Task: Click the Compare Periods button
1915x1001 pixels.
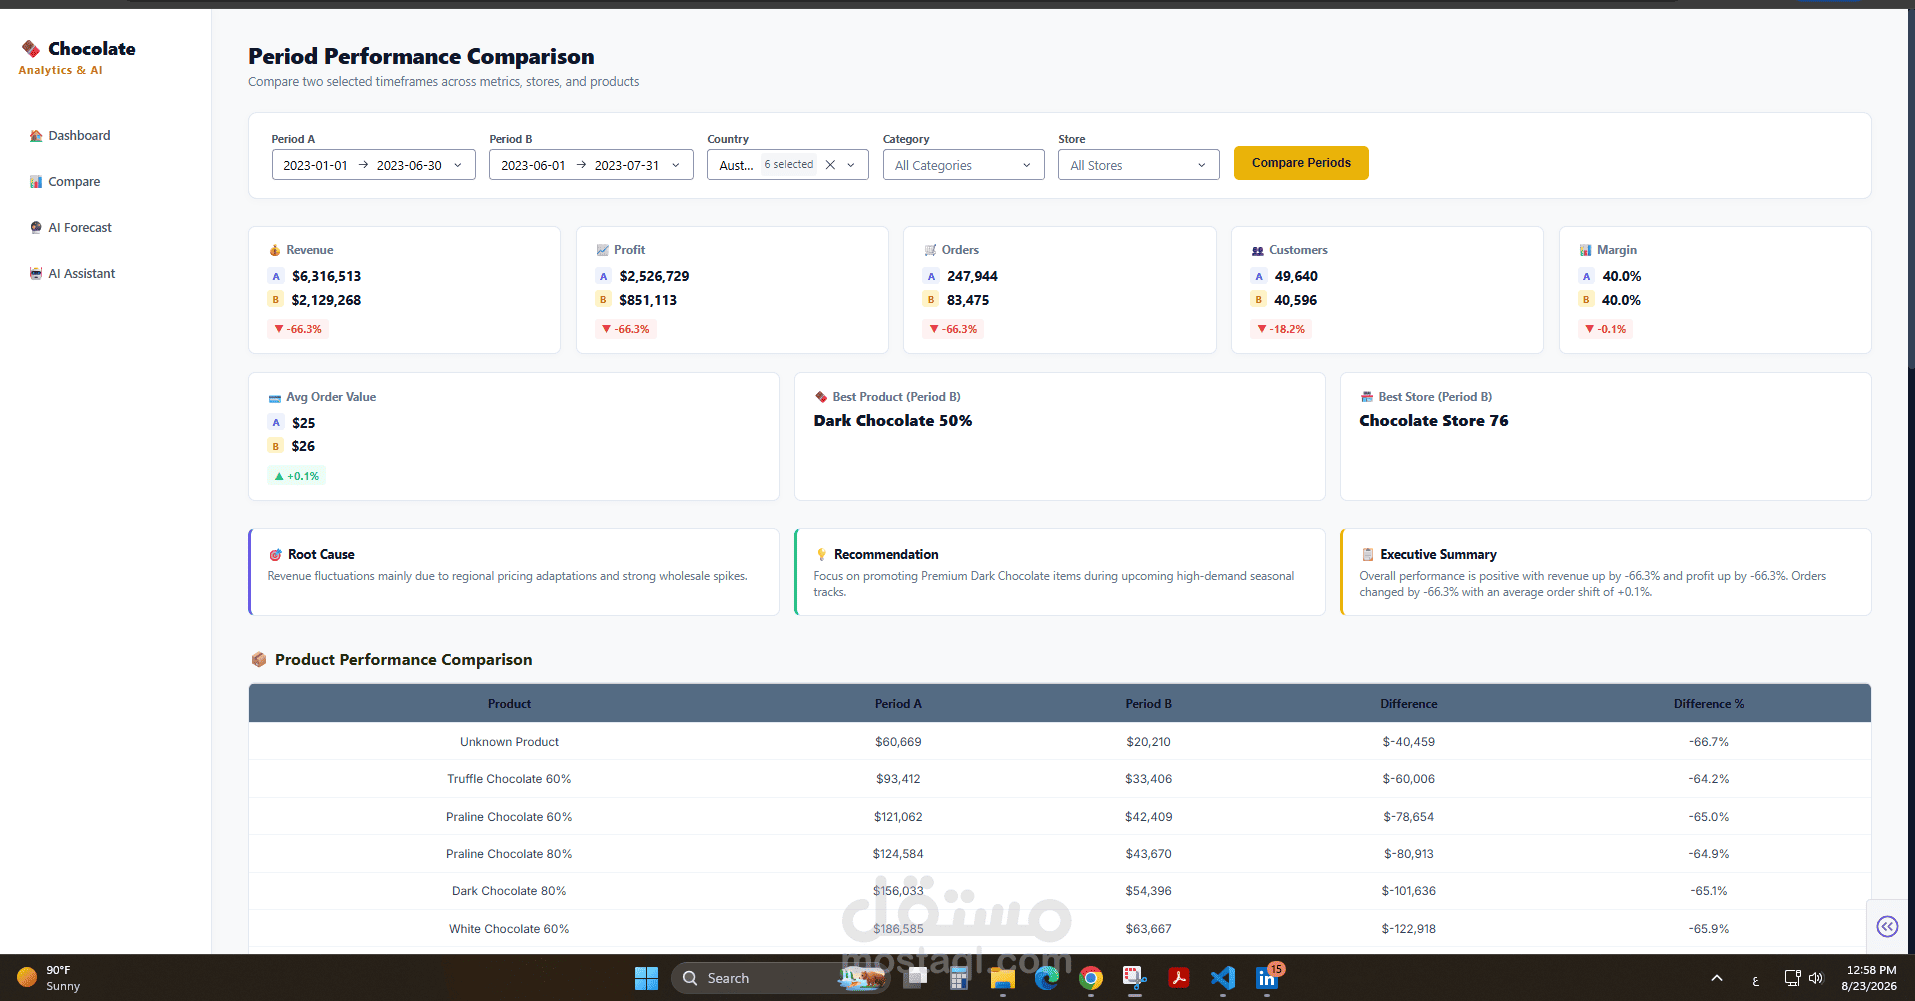Action: [1301, 163]
